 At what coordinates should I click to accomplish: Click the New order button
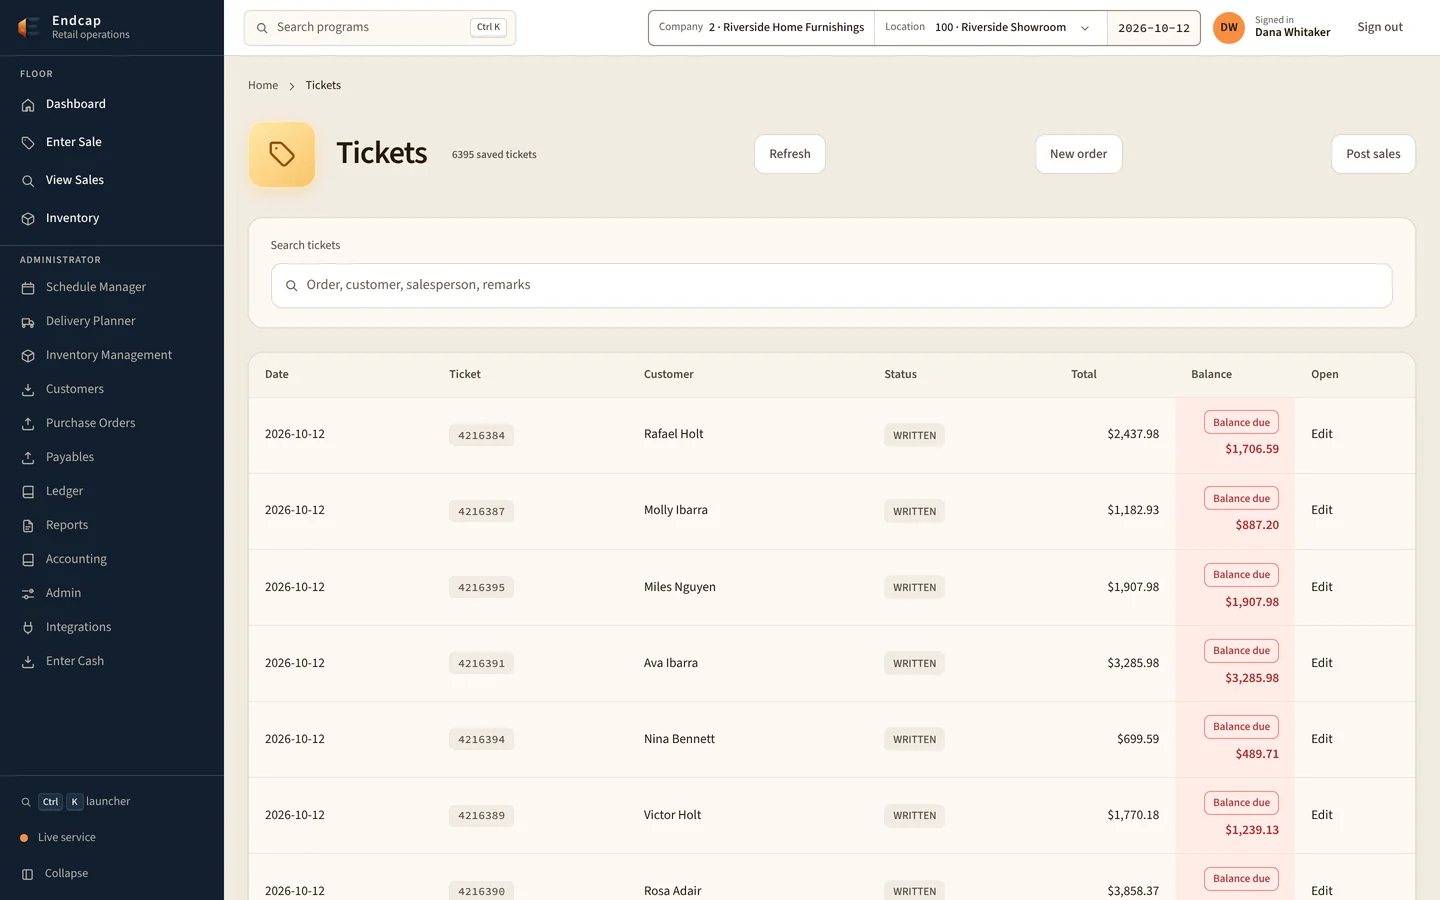click(1078, 154)
